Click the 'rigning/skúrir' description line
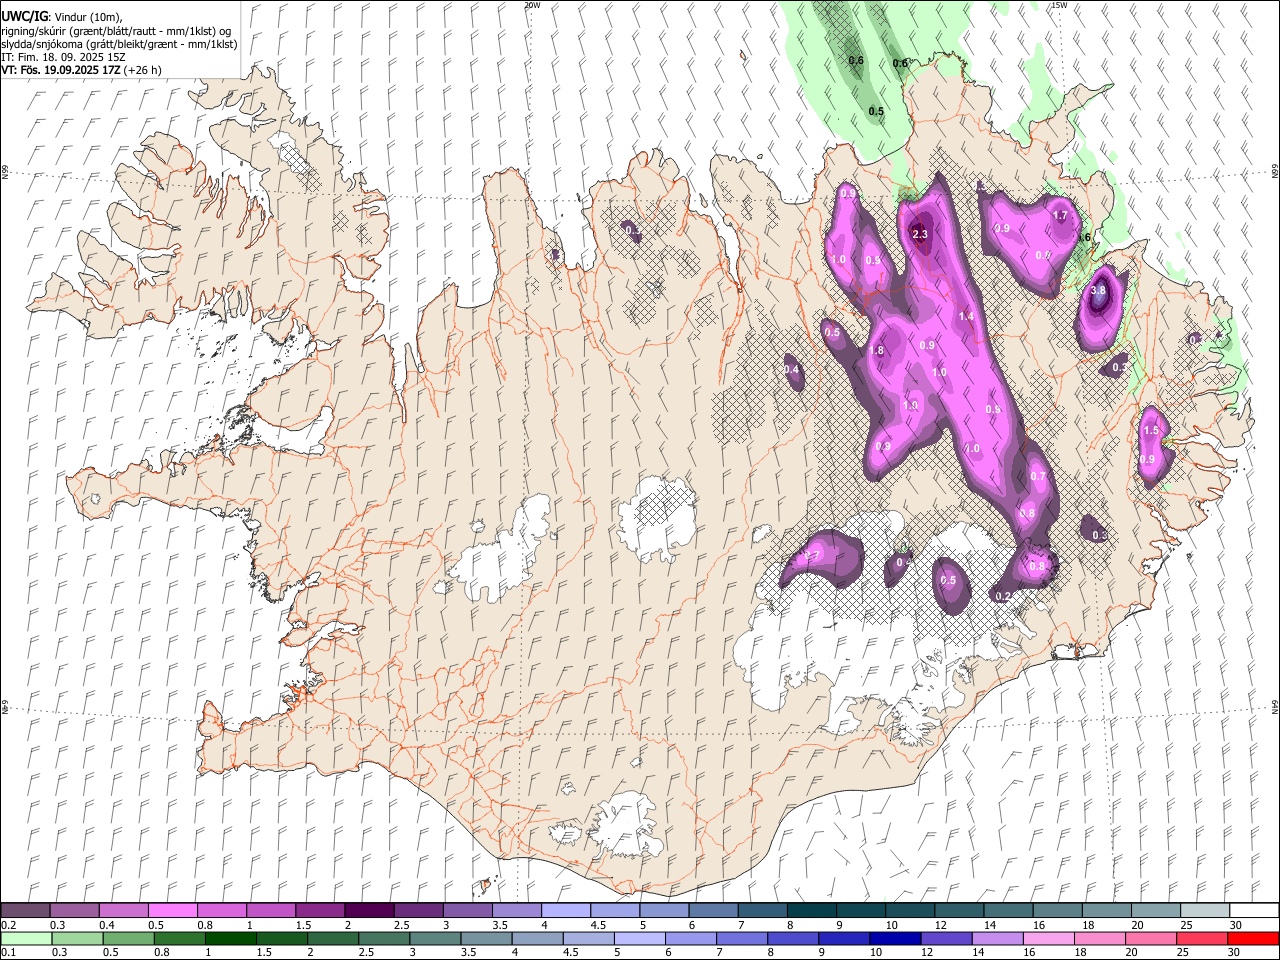 tap(116, 31)
